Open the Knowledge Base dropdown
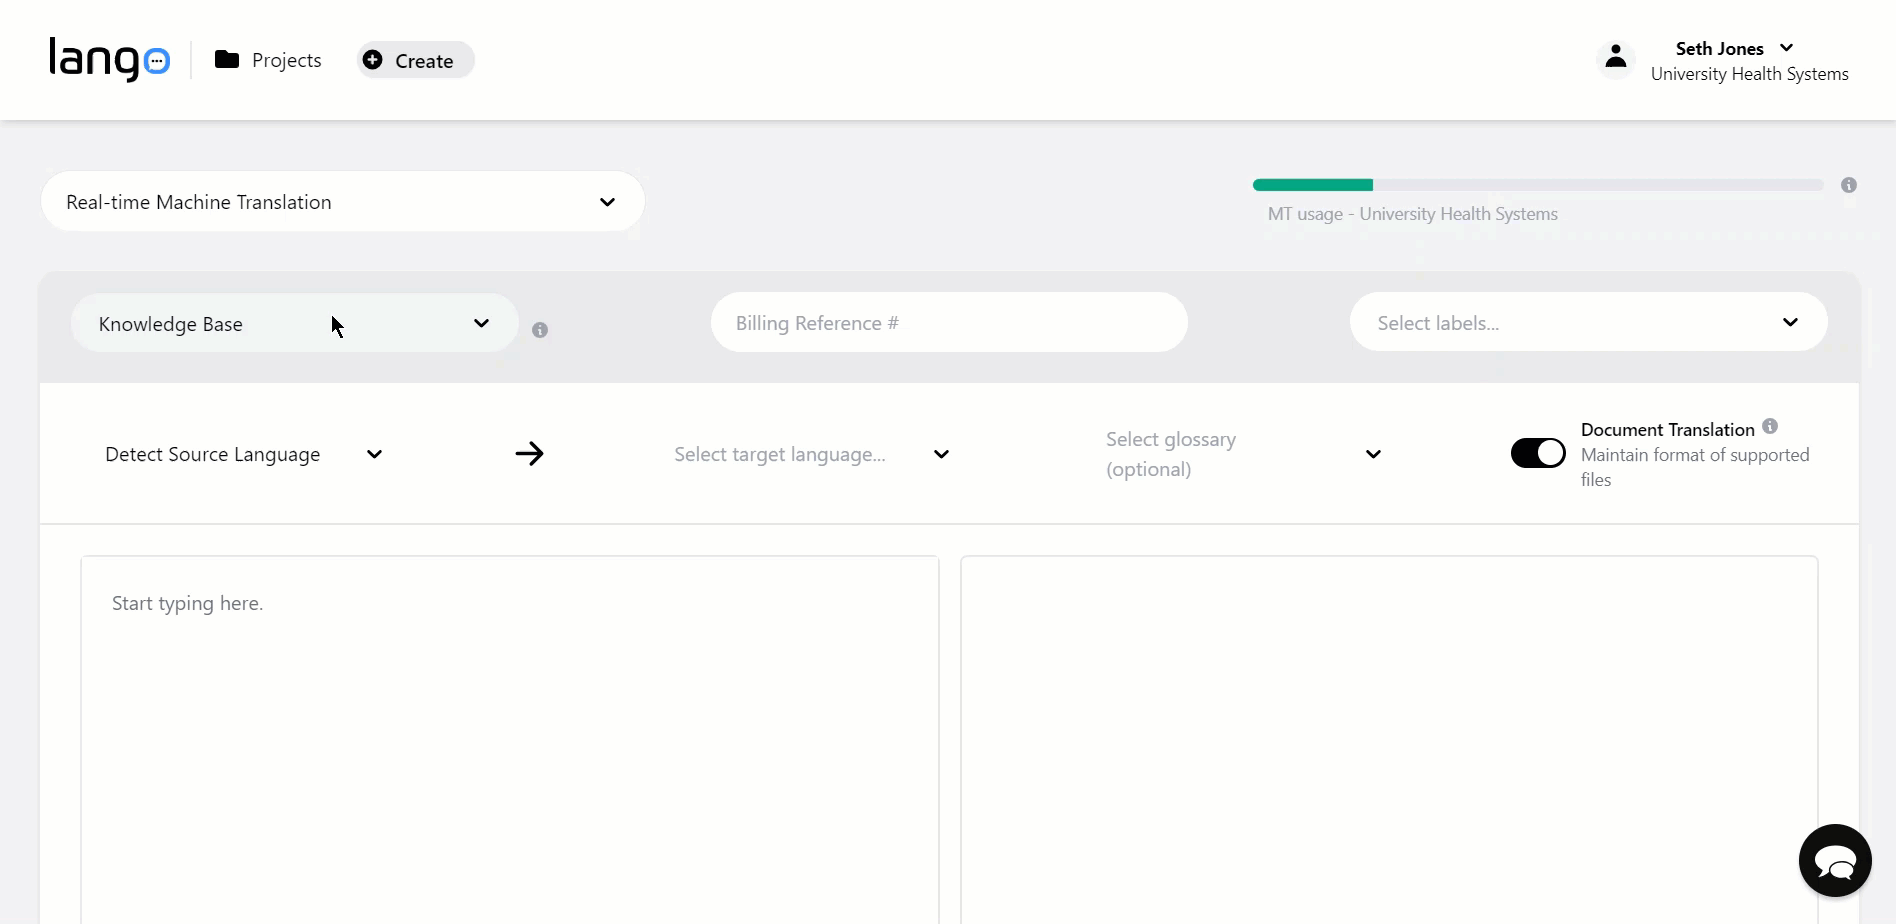Image resolution: width=1896 pixels, height=924 pixels. pos(294,324)
